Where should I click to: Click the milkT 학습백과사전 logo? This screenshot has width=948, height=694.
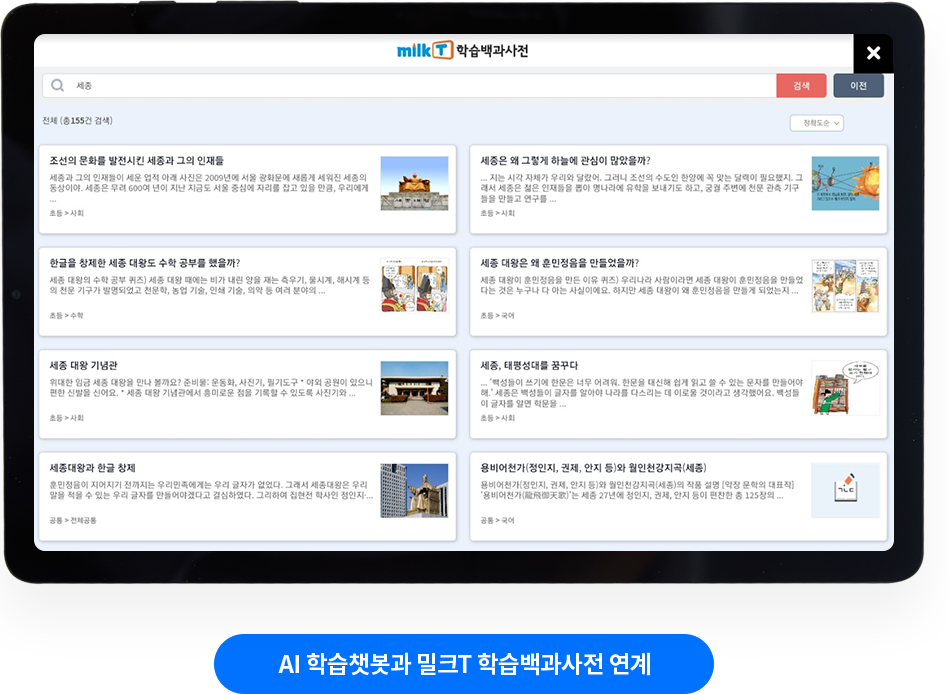click(462, 51)
